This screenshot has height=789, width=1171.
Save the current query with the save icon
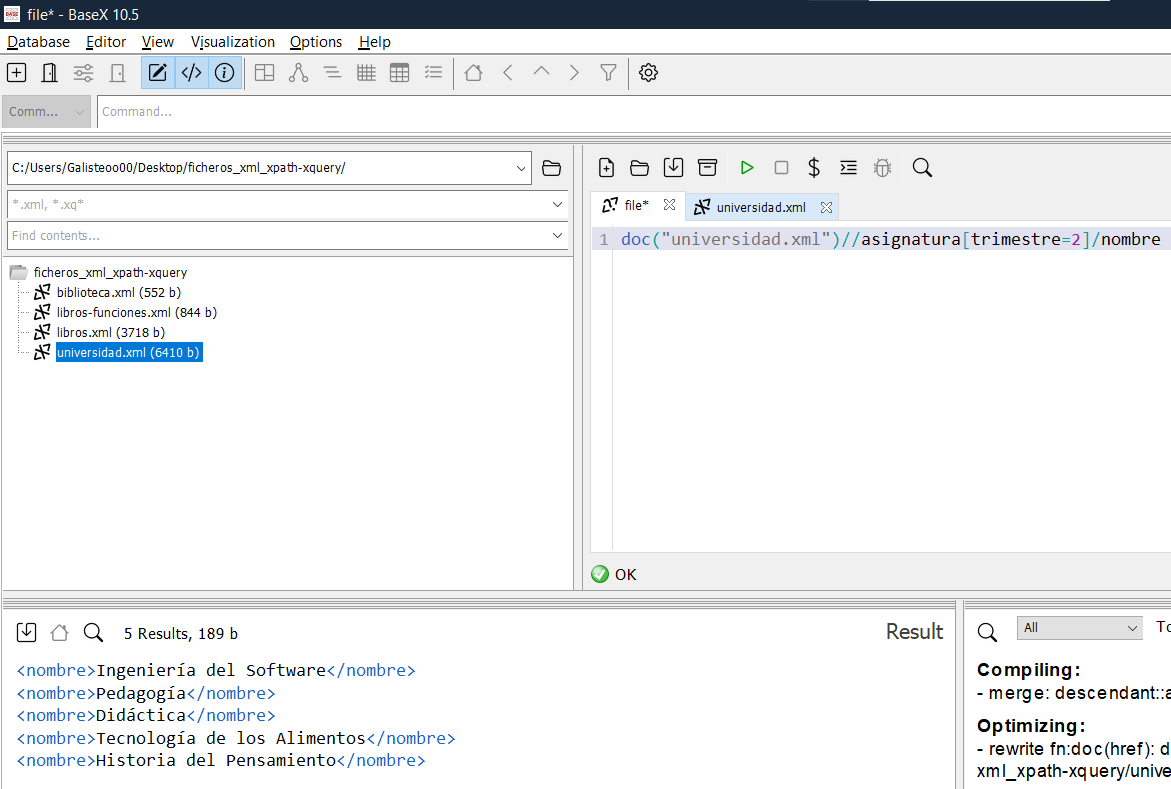[x=673, y=167]
